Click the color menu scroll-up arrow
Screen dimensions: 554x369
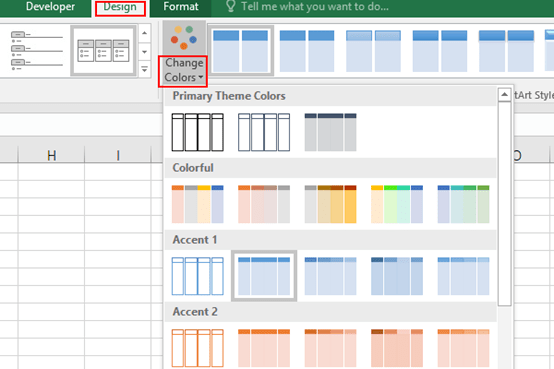[504, 94]
